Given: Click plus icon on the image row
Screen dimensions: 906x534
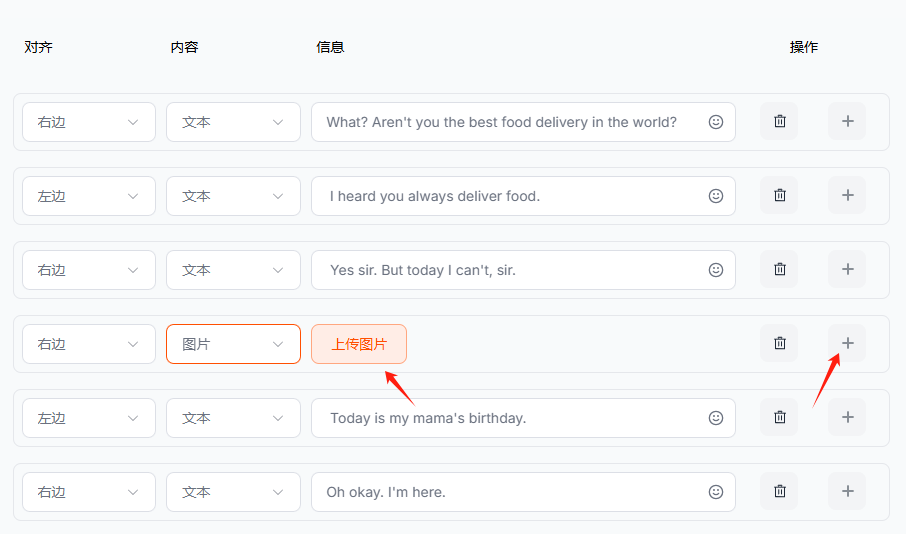Looking at the screenshot, I should [847, 344].
